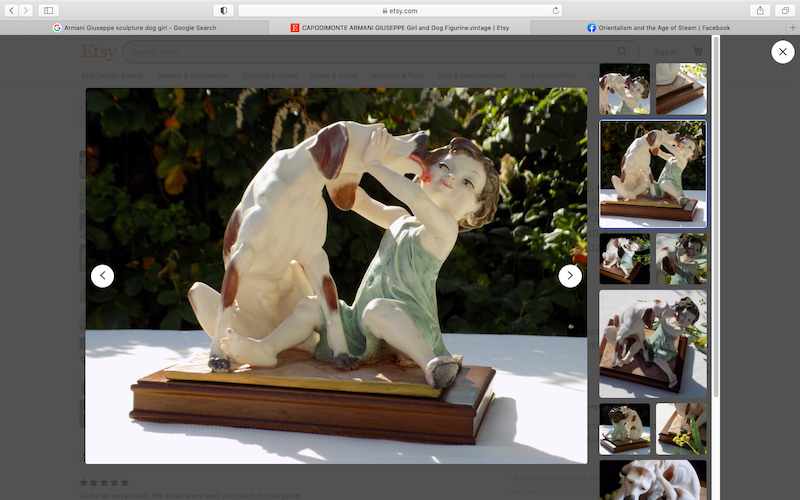
Task: Select the highlighted large thumbnail with green foliage
Action: pos(653,174)
